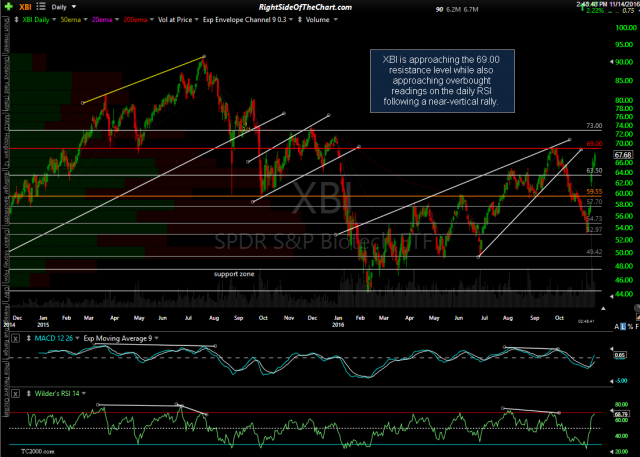Click the 0.65 MACD value label
640x457 pixels.
click(x=620, y=355)
